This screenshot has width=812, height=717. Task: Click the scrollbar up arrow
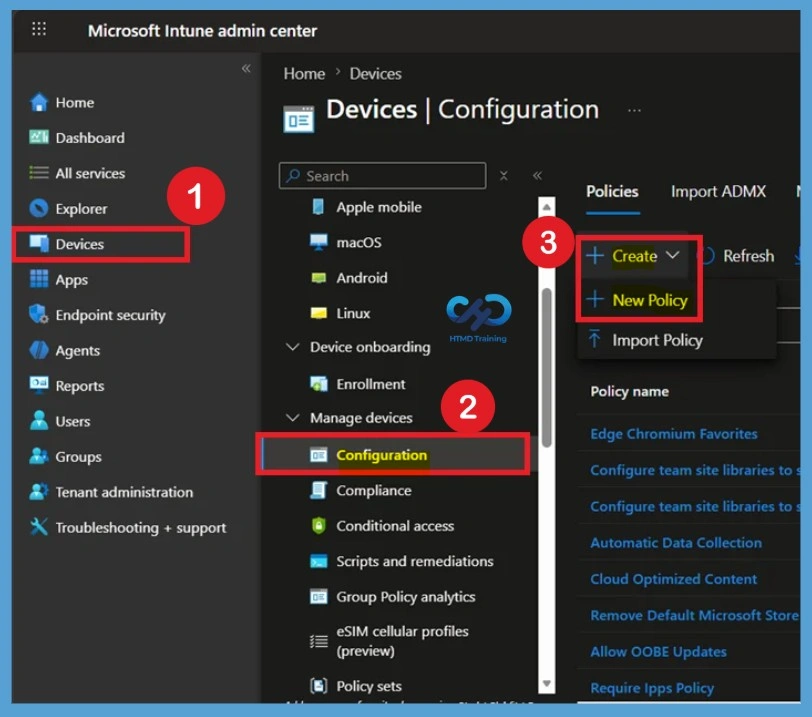tap(546, 207)
